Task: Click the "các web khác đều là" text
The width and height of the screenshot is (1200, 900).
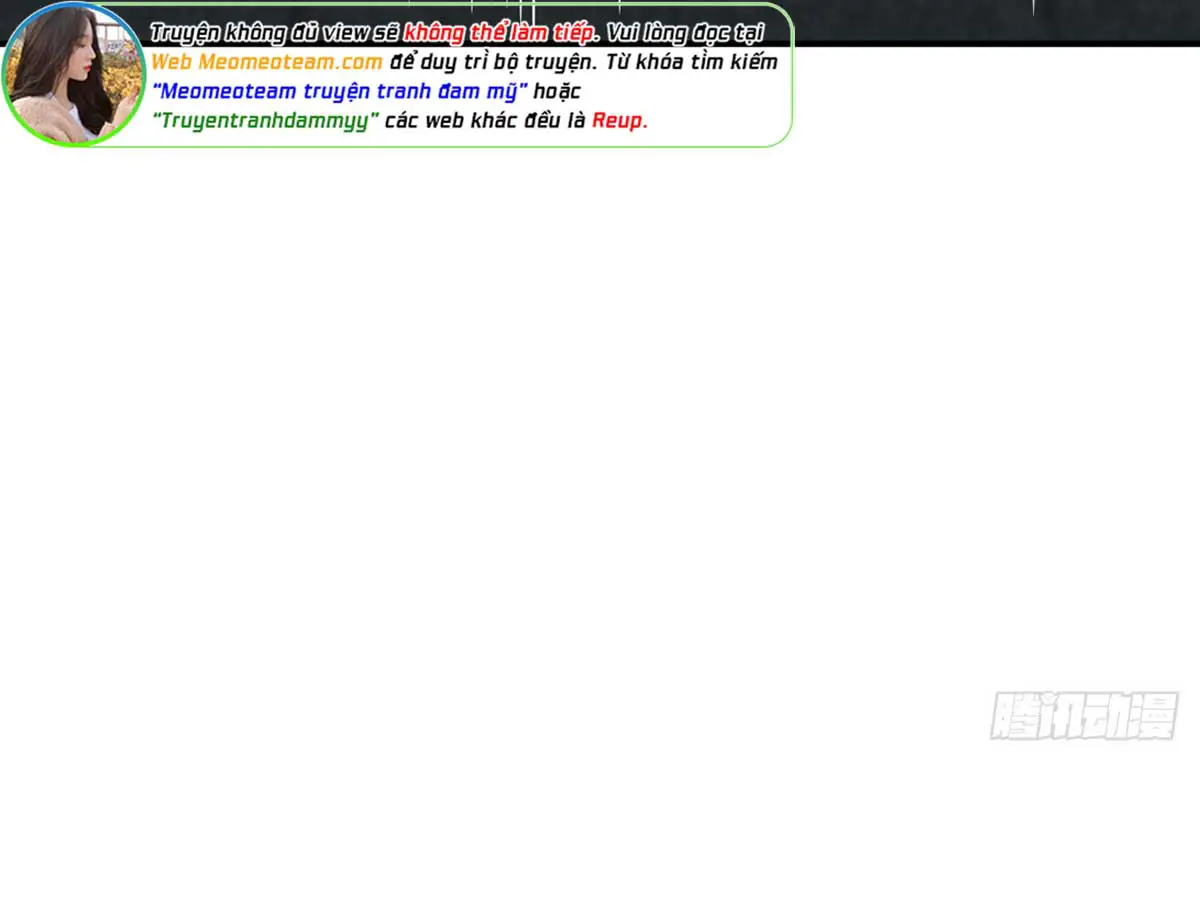Action: click(x=486, y=121)
